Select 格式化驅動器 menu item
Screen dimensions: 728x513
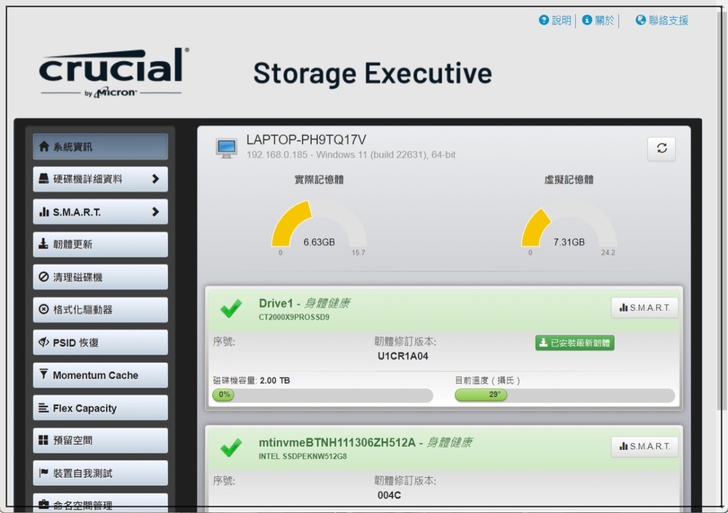100,310
